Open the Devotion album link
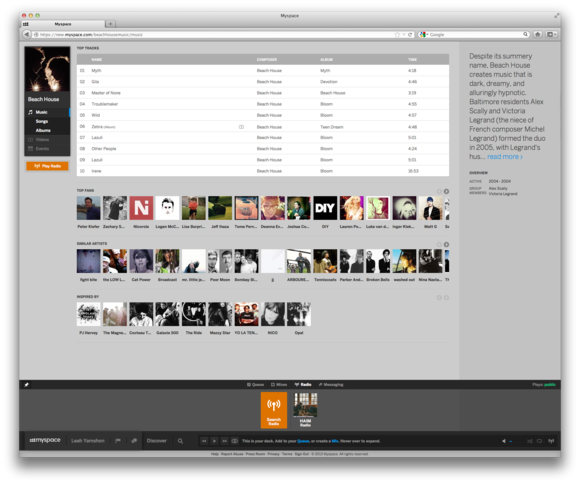This screenshot has height=484, width=580. [329, 82]
